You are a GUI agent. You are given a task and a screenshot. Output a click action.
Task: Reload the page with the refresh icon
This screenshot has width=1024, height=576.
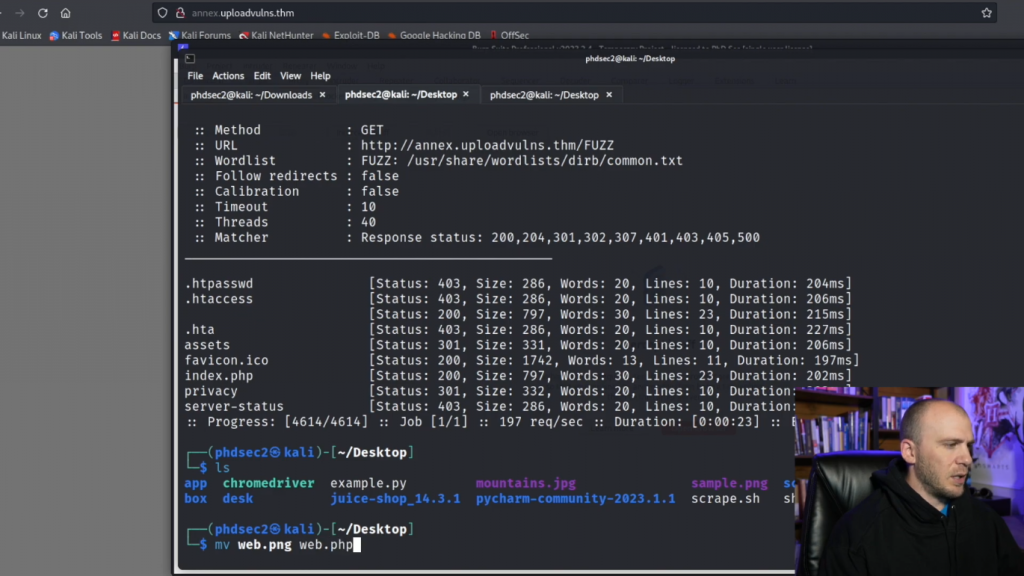[x=43, y=13]
